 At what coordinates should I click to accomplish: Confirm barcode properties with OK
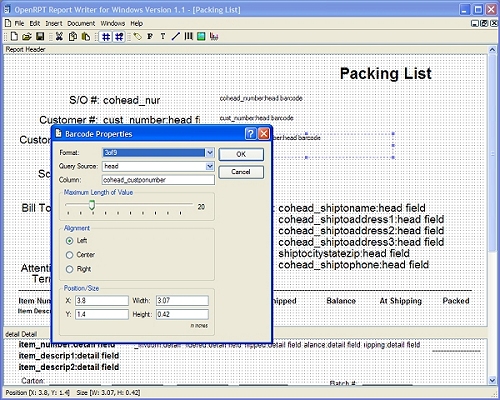[x=241, y=154]
